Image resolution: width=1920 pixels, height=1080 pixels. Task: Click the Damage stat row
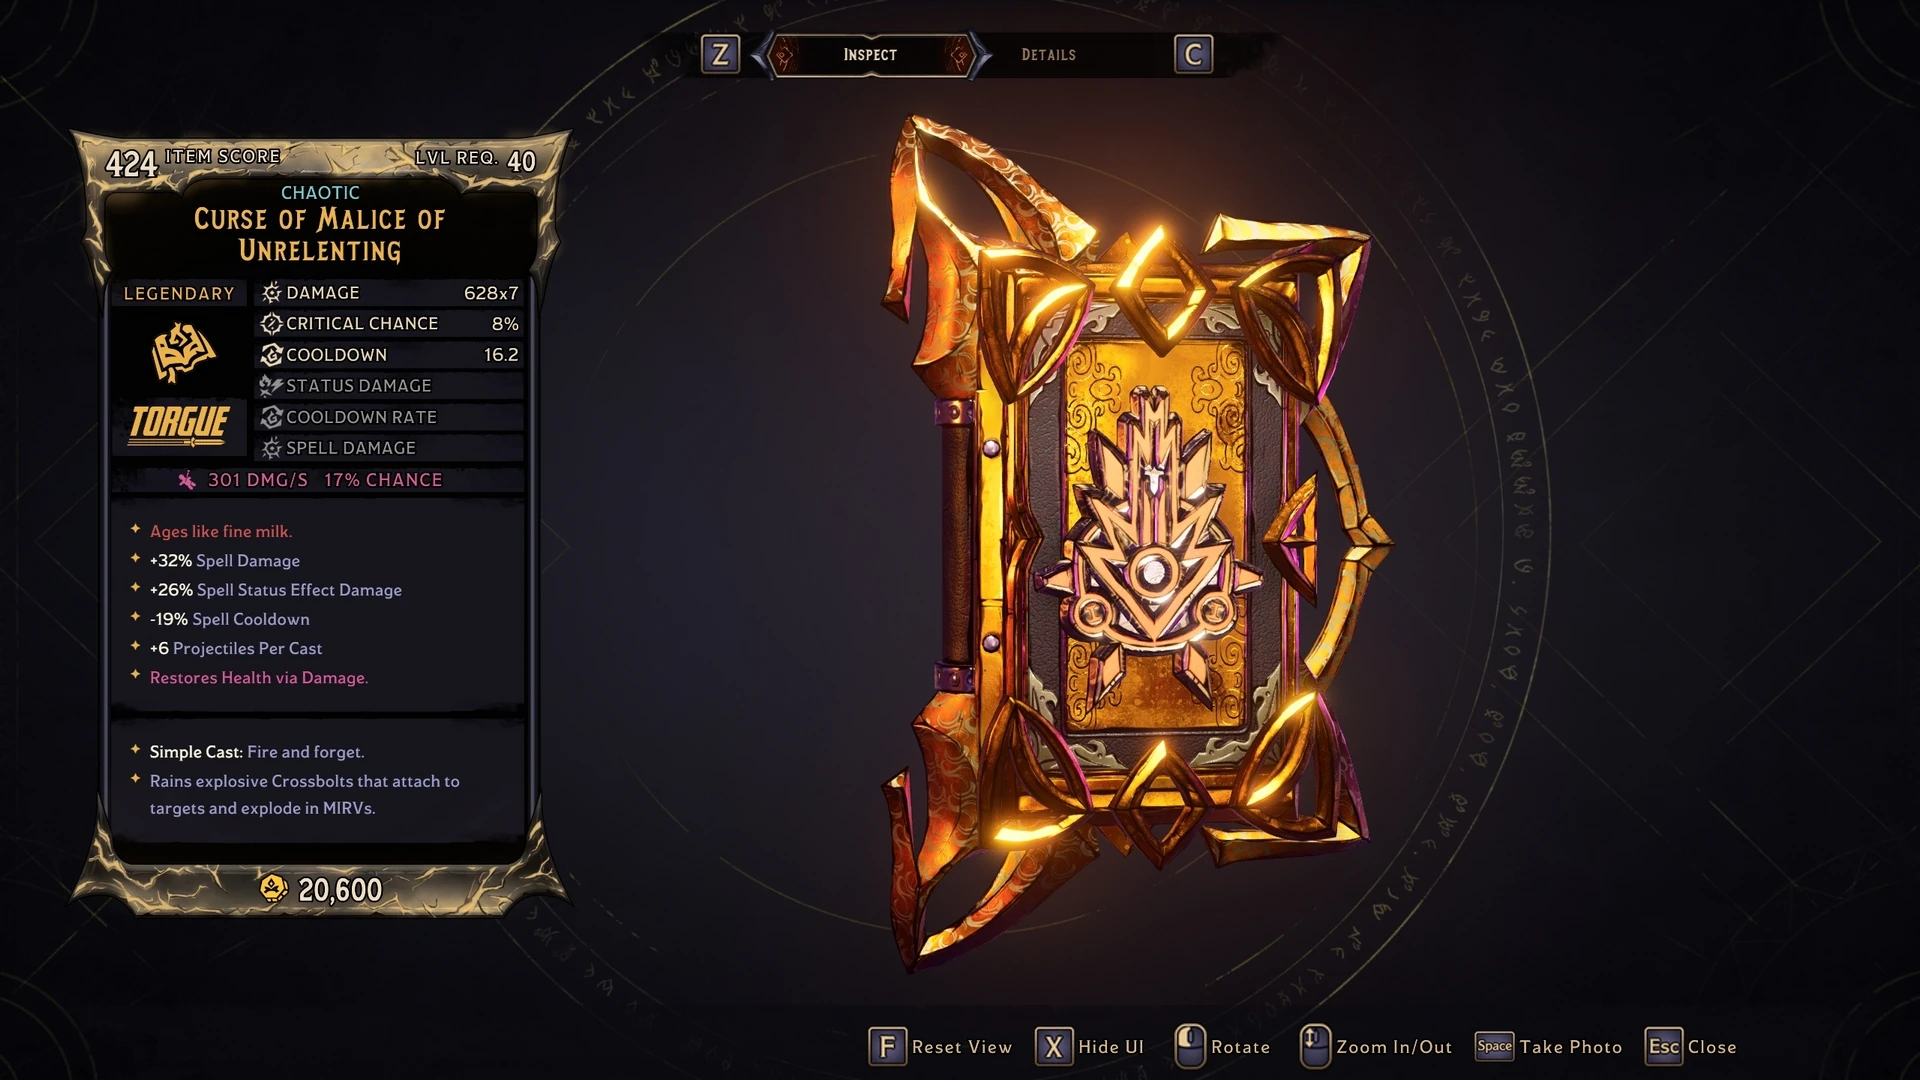click(x=390, y=293)
